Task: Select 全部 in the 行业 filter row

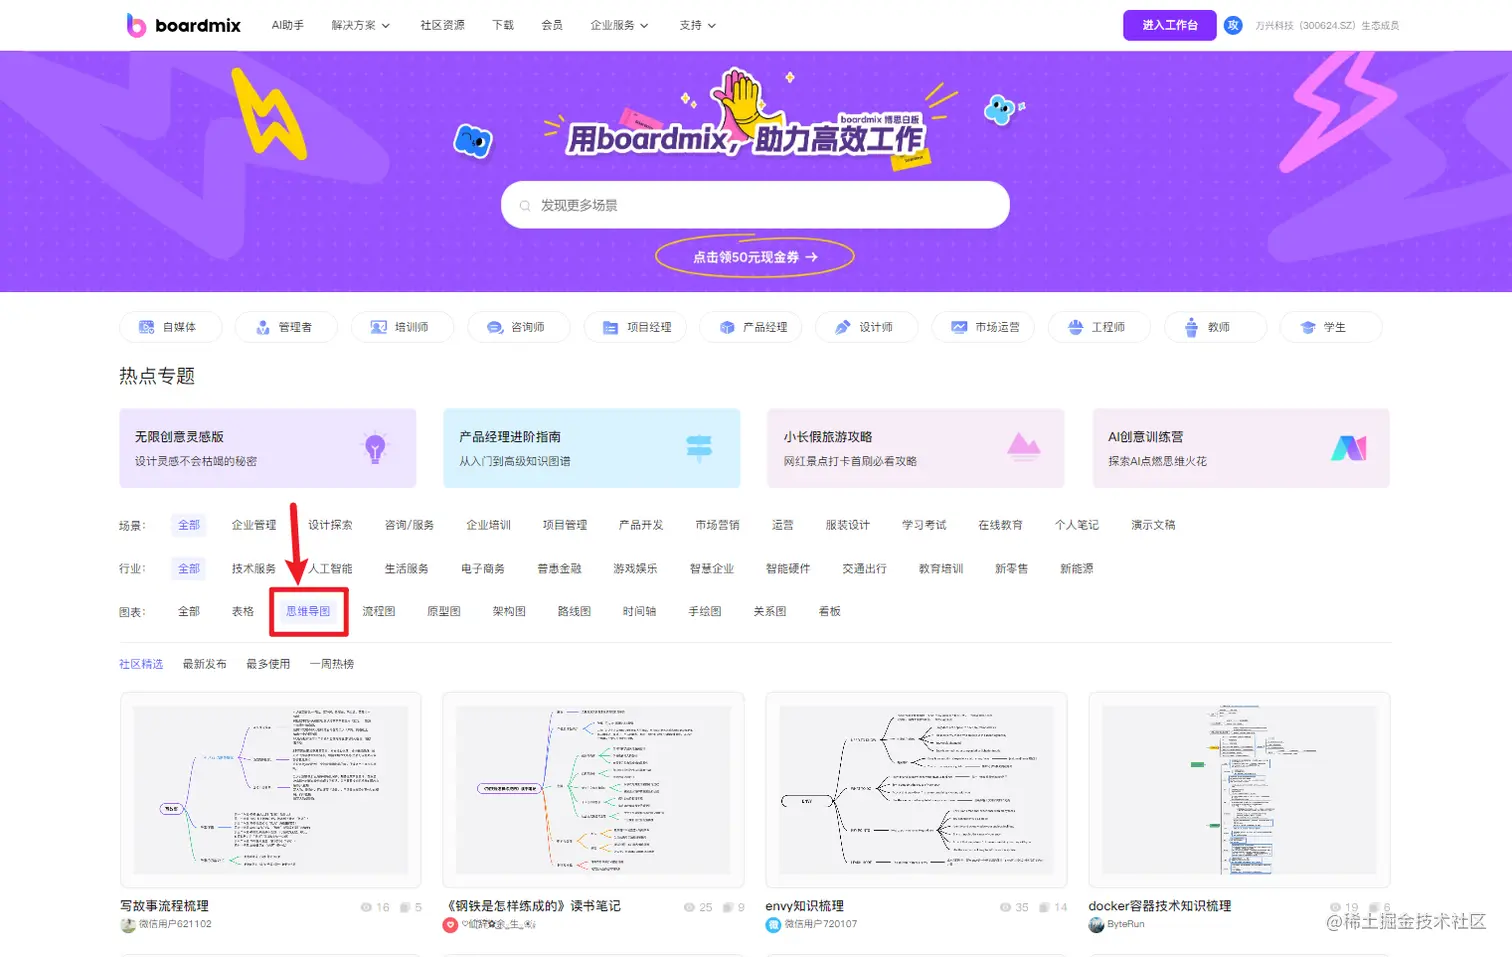Action: tap(189, 568)
